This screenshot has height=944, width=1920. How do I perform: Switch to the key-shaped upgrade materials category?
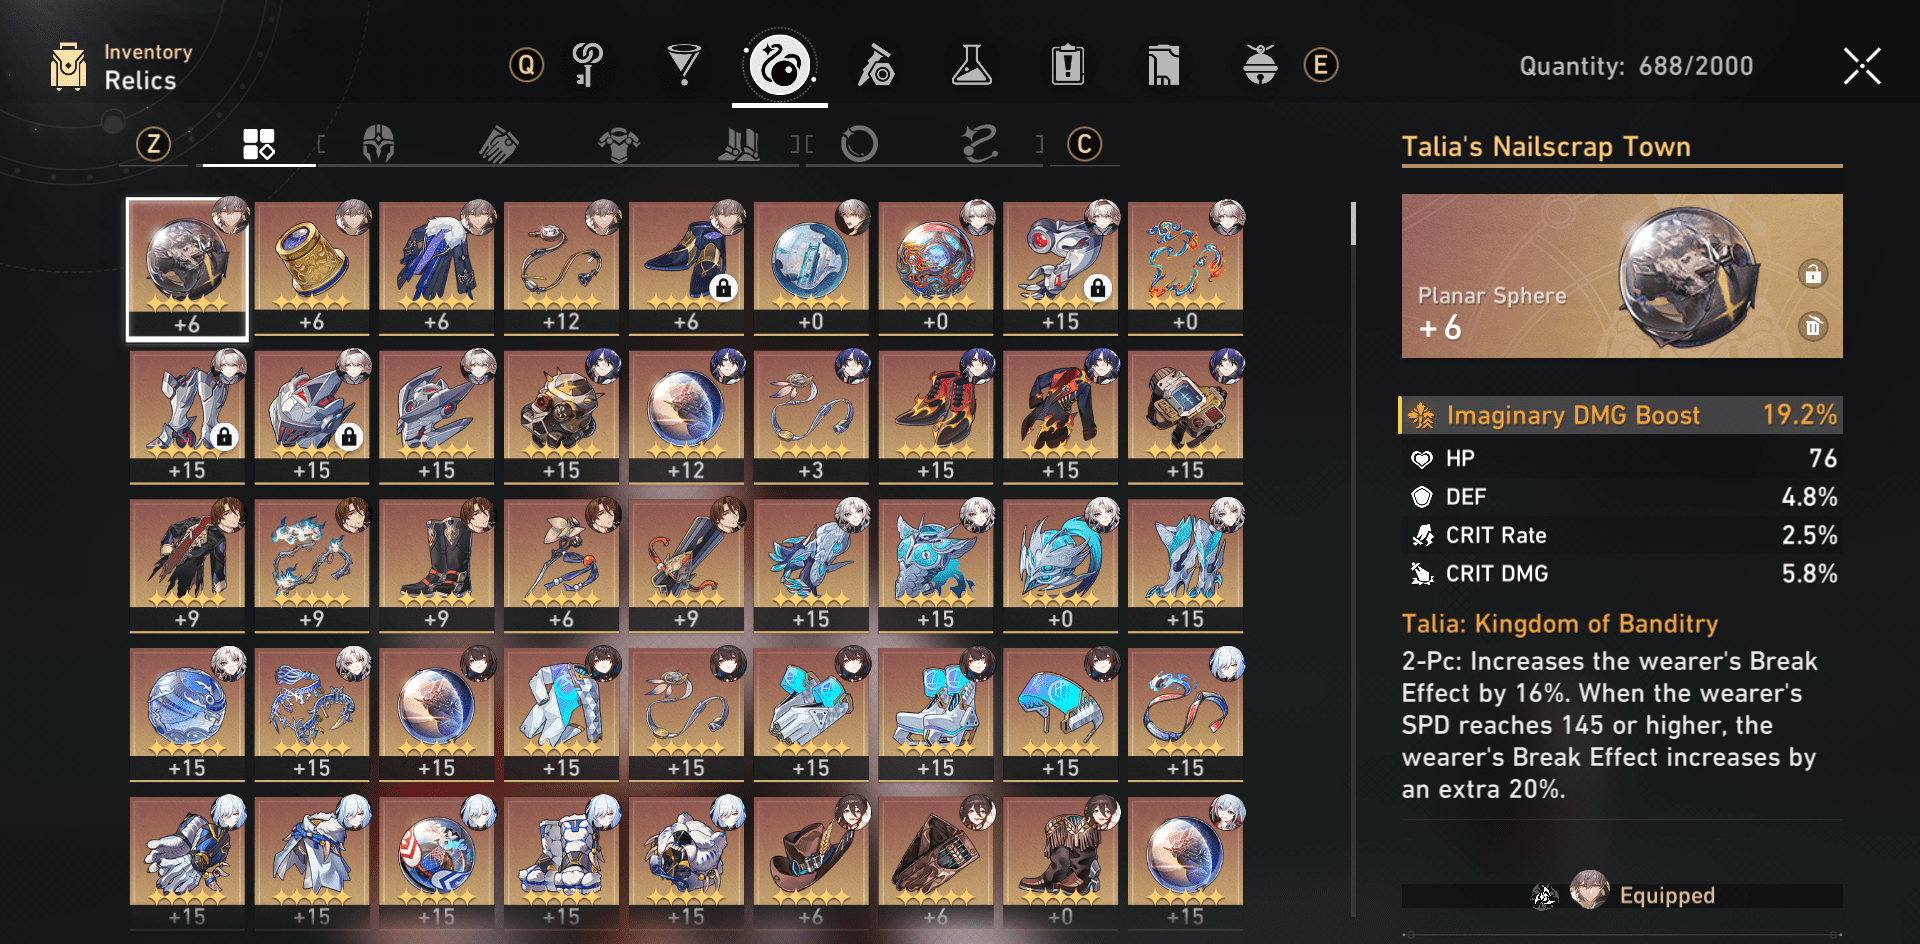[x=588, y=65]
